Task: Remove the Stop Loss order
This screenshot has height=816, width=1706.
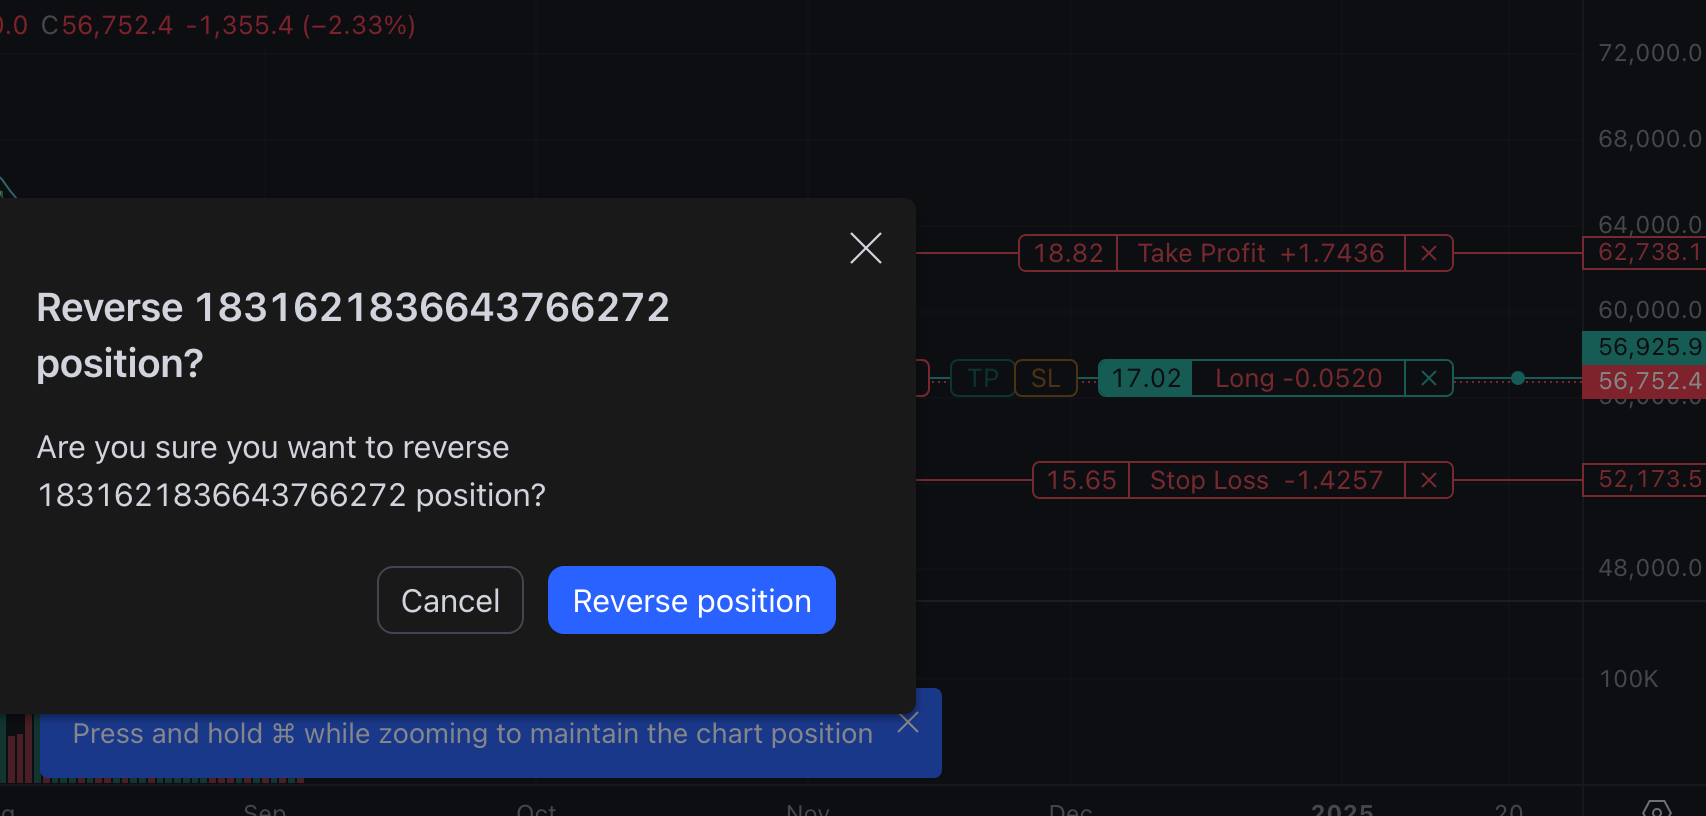Action: pyautogui.click(x=1429, y=481)
